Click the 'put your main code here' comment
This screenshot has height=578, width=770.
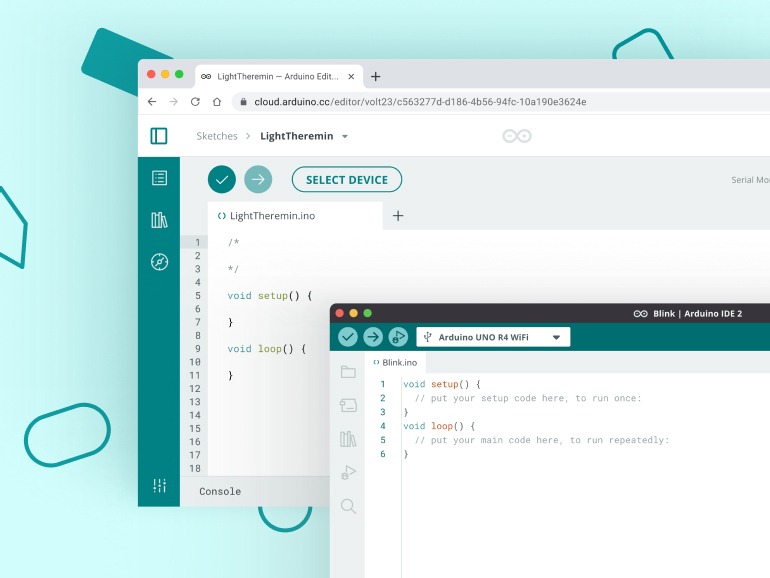tap(542, 440)
